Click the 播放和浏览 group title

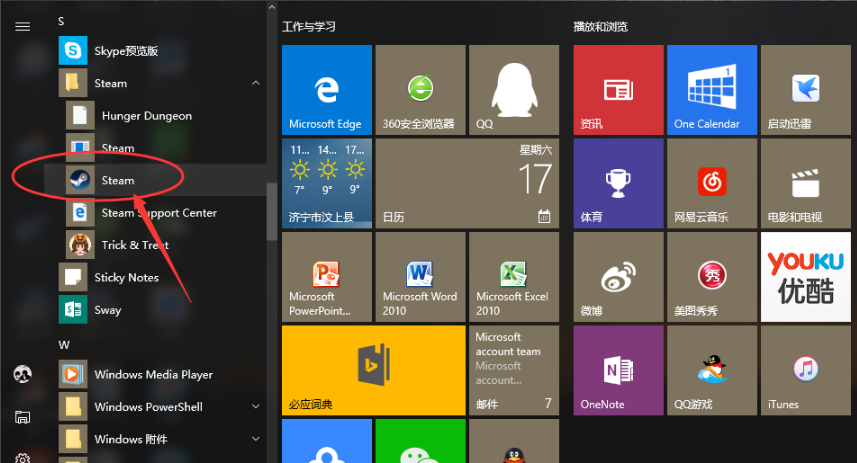(600, 26)
